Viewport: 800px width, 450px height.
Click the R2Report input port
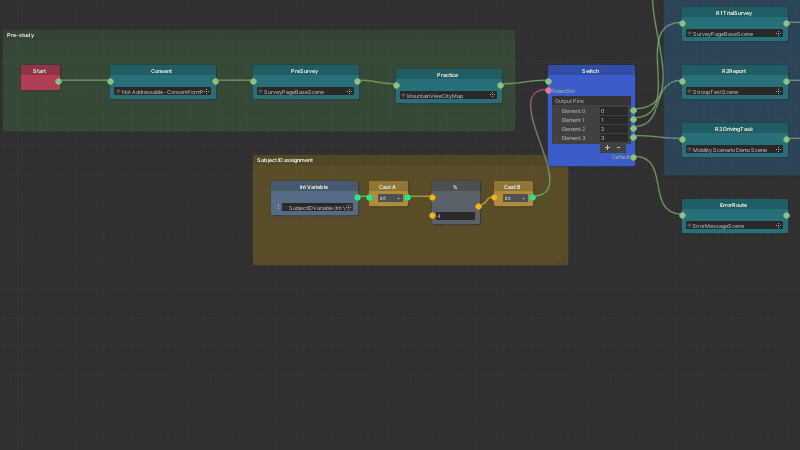pyautogui.click(x=683, y=81)
